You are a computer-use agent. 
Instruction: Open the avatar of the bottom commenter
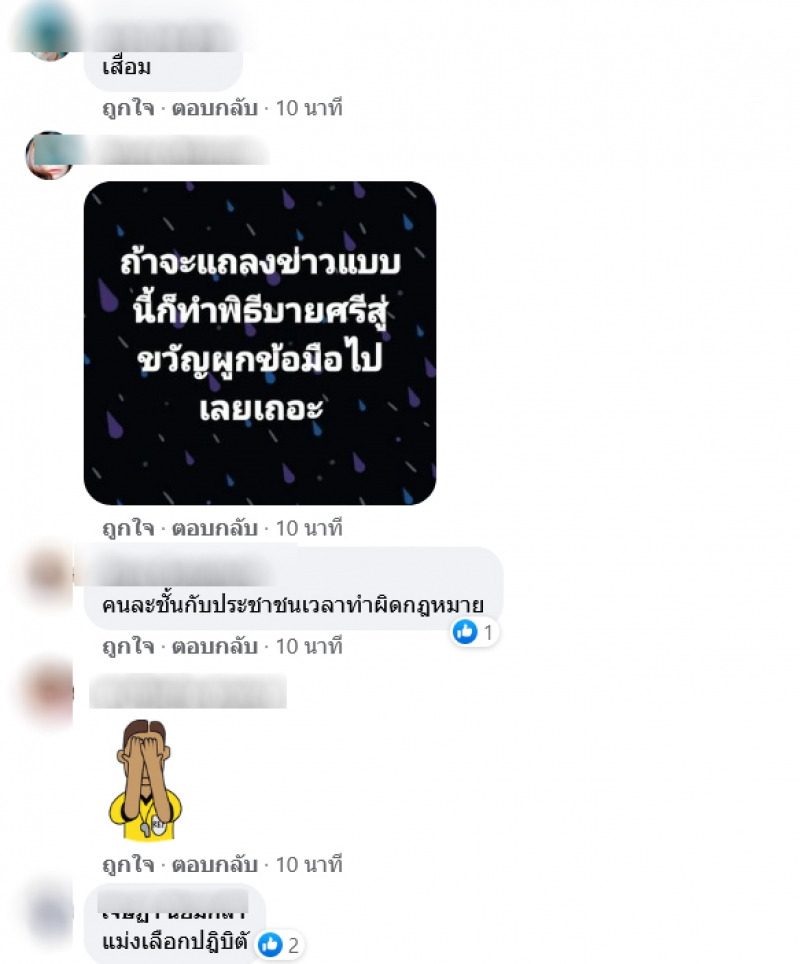pyautogui.click(x=49, y=914)
